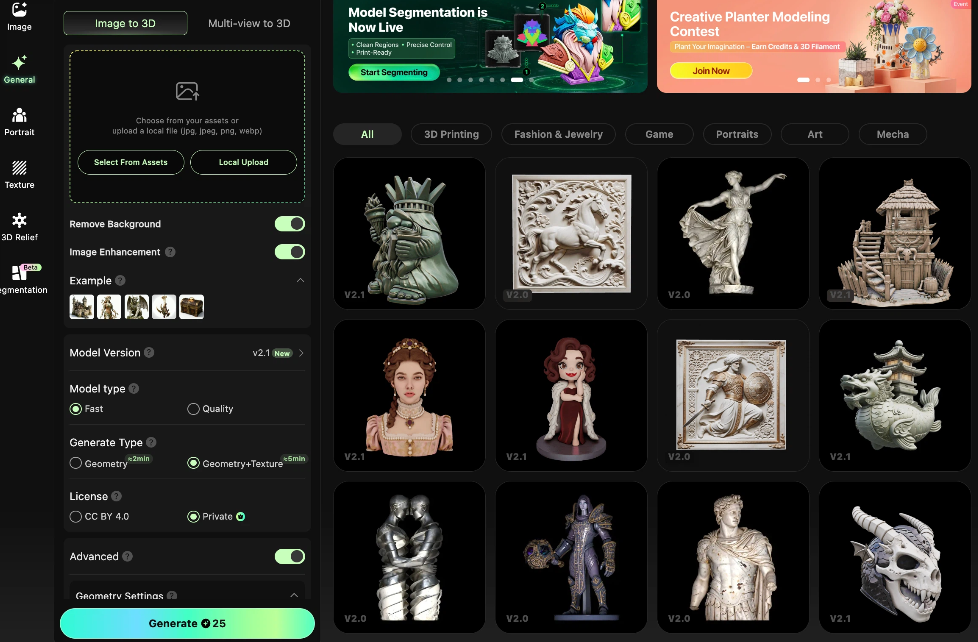Screen dimensions: 978x642
Task: Filter gallery by Mecha
Action: (x=893, y=134)
